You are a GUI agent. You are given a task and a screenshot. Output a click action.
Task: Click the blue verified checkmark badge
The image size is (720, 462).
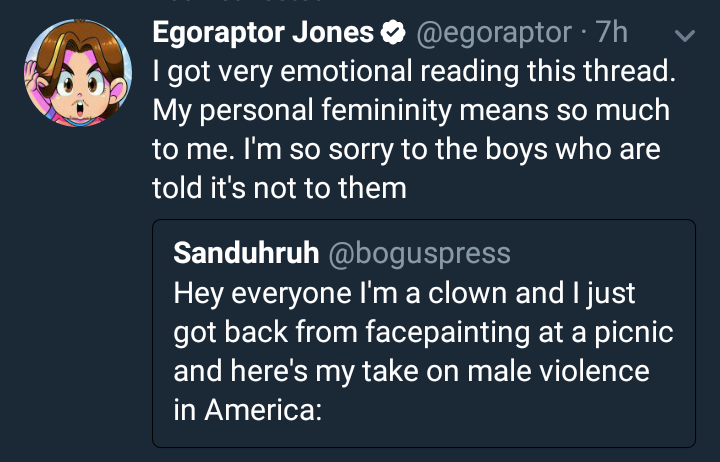pyautogui.click(x=392, y=35)
